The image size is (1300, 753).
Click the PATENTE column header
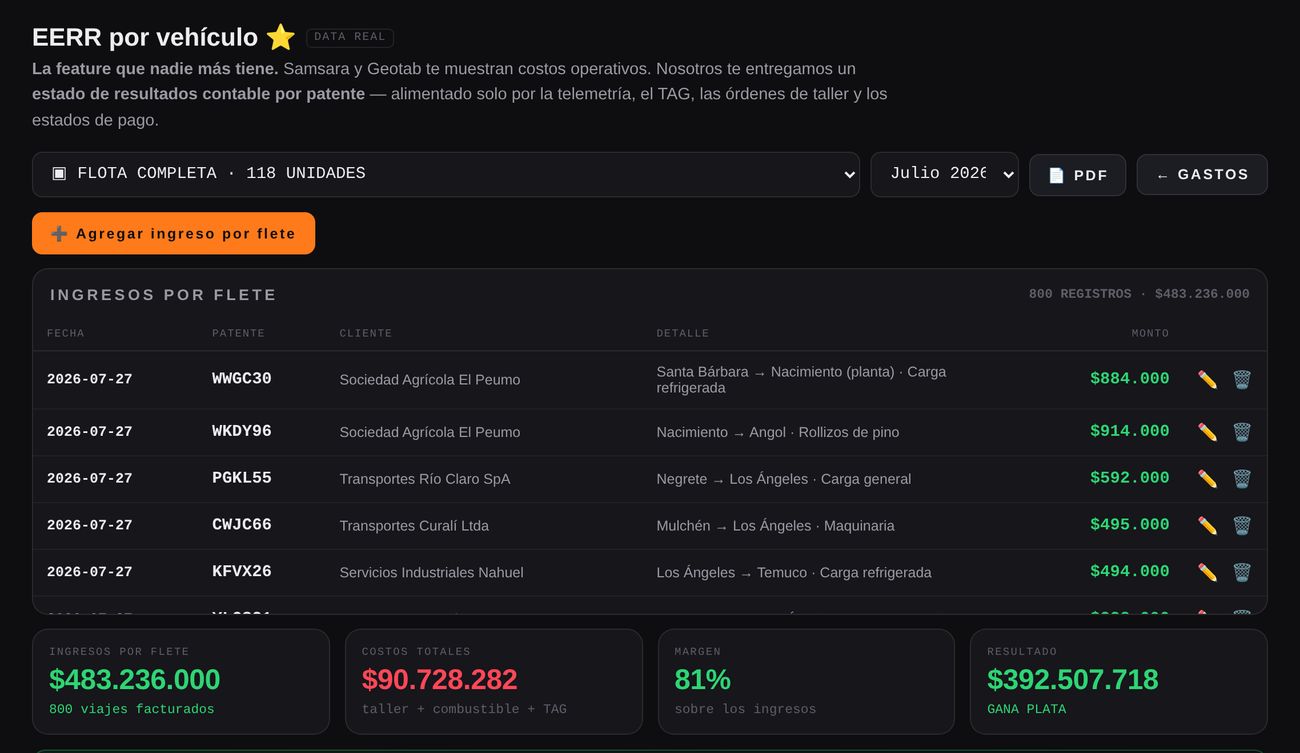point(238,333)
